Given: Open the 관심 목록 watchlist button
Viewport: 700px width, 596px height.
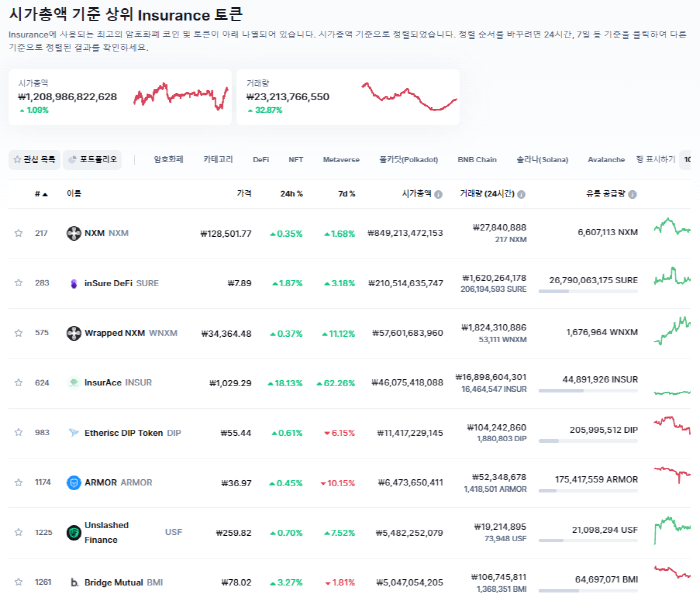Looking at the screenshot, I should point(34,159).
